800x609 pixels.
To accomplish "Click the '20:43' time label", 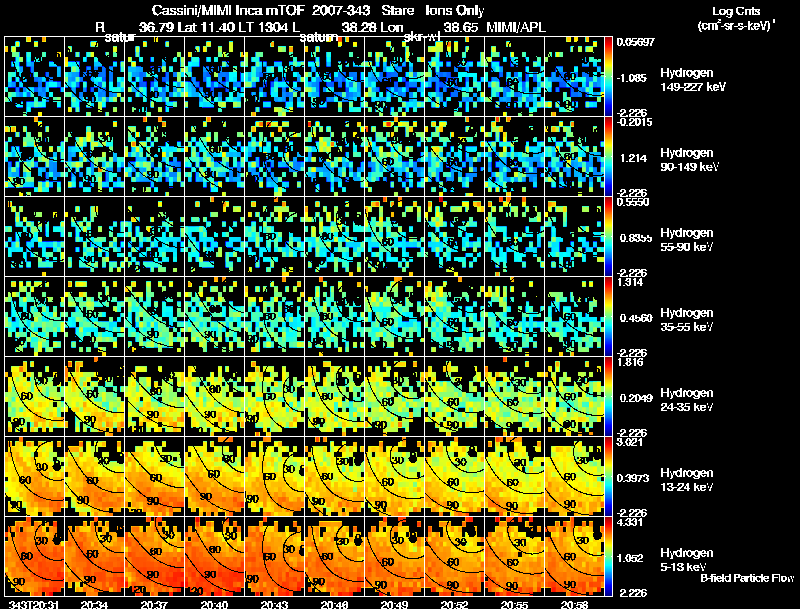I will click(x=274, y=604).
